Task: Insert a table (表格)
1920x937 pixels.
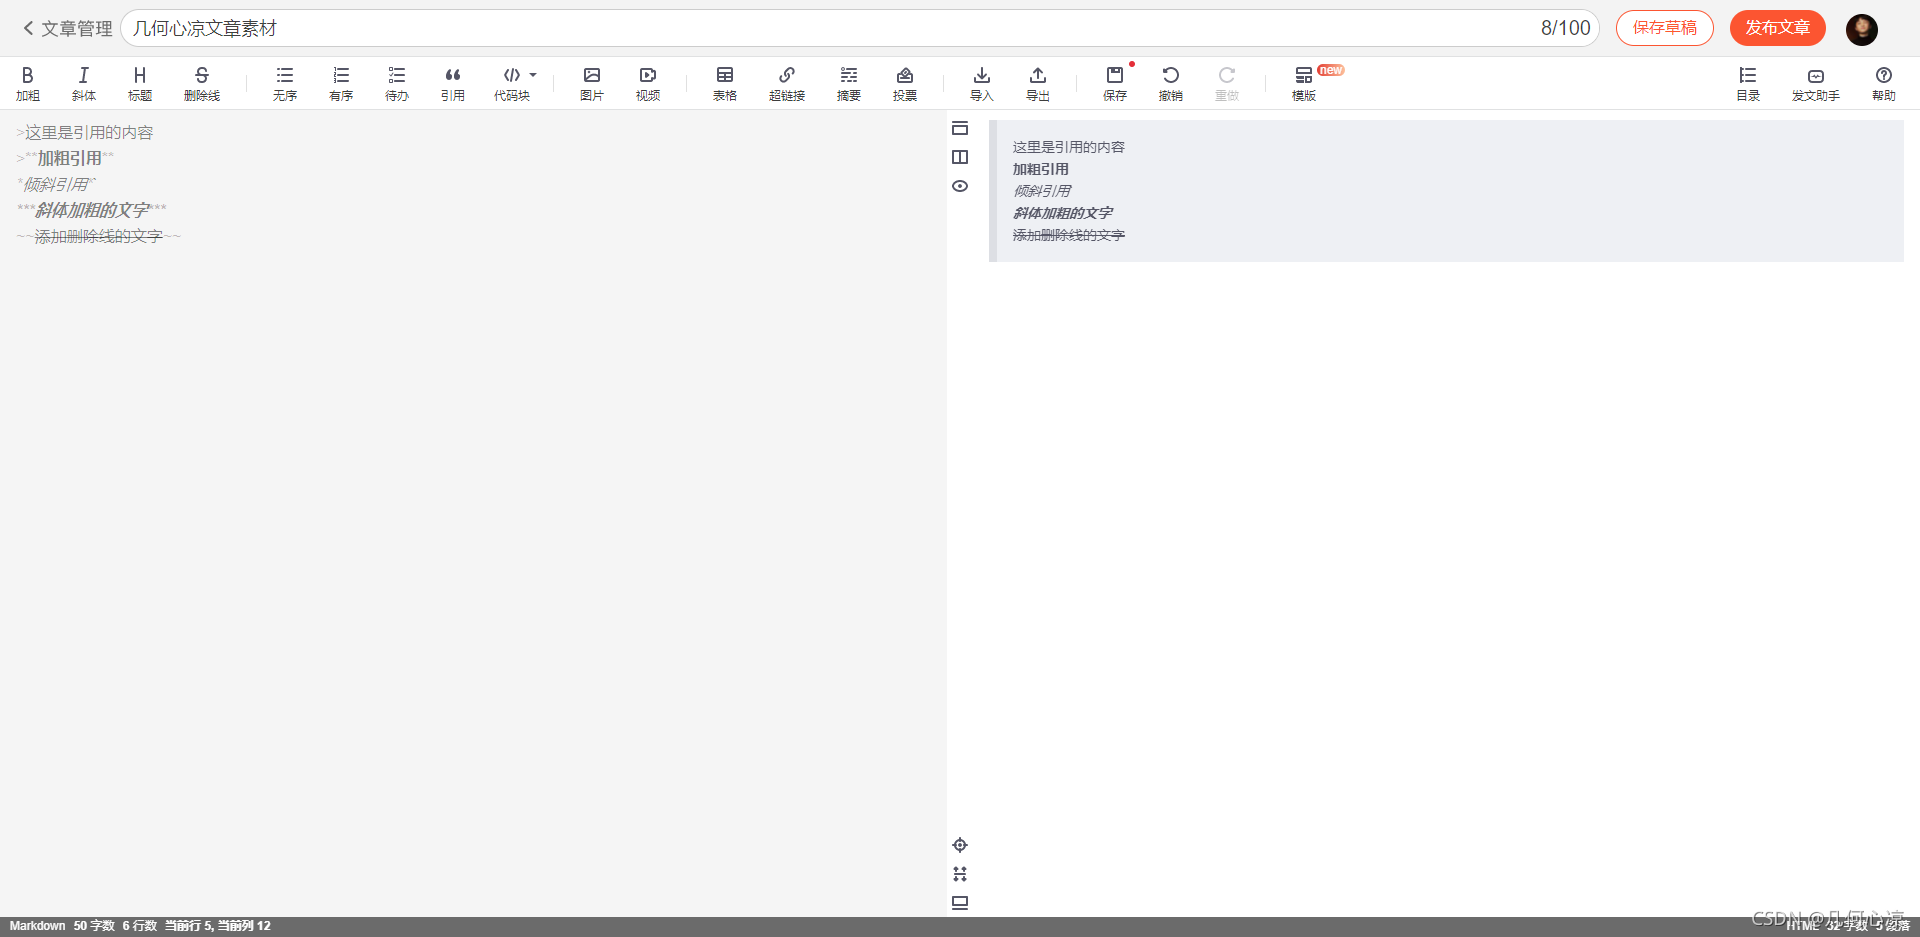Action: (725, 83)
